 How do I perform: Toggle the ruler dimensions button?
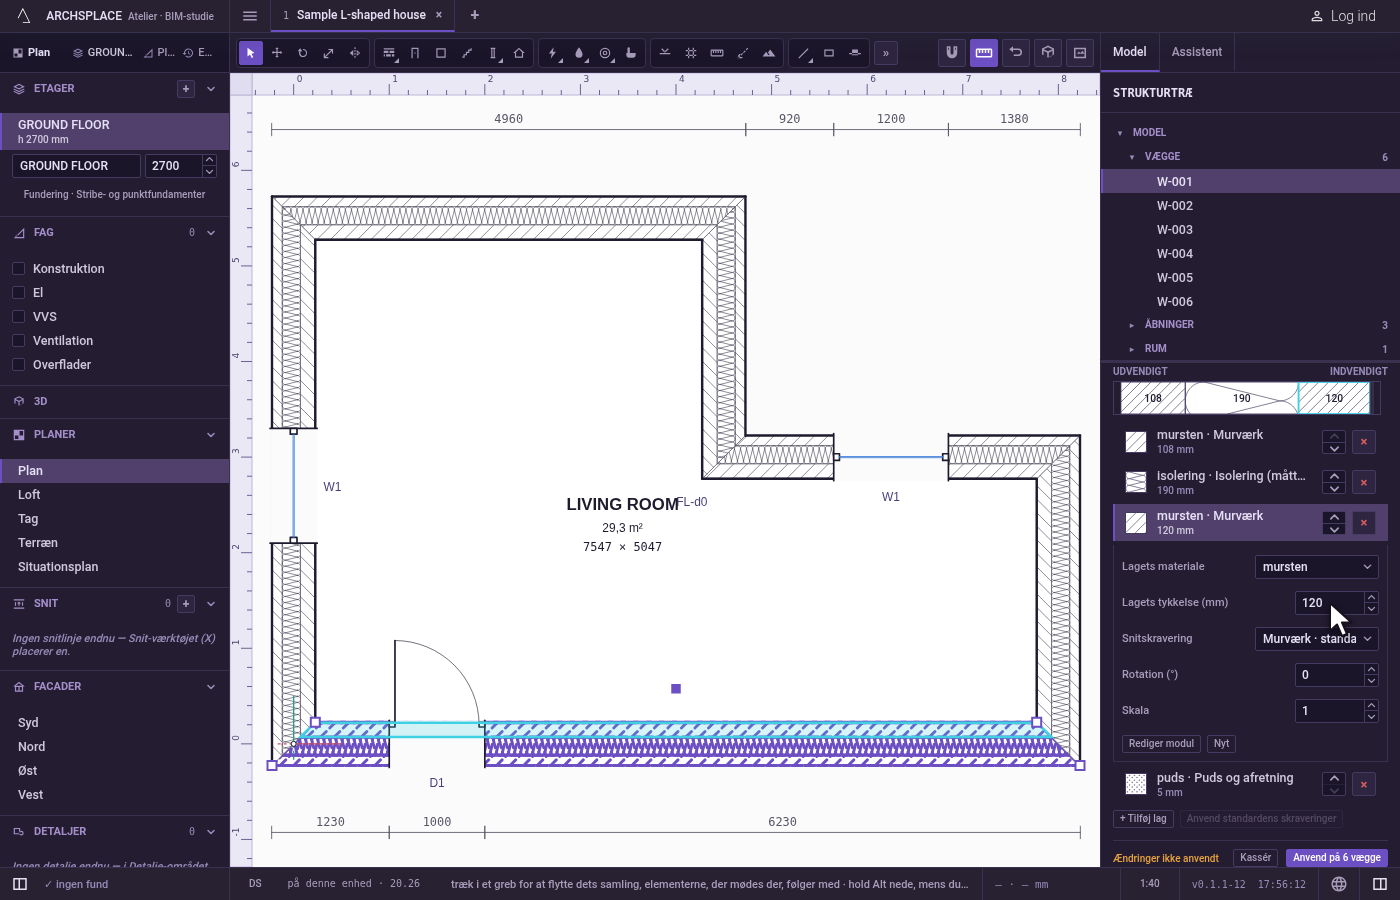tap(984, 52)
